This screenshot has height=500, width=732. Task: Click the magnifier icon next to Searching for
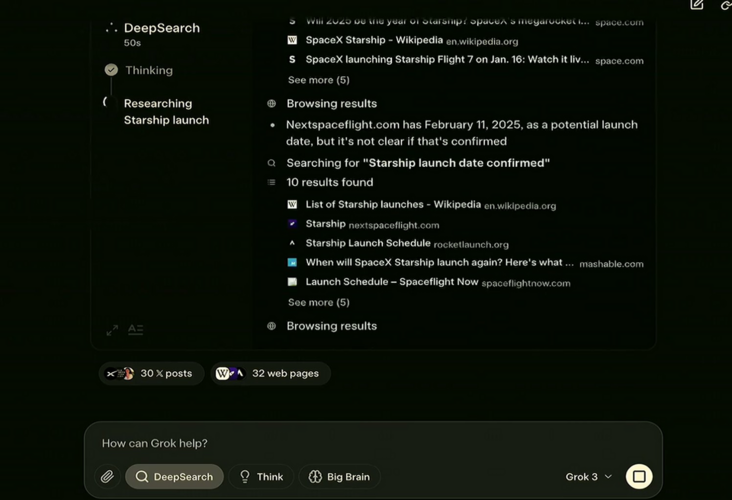[271, 163]
